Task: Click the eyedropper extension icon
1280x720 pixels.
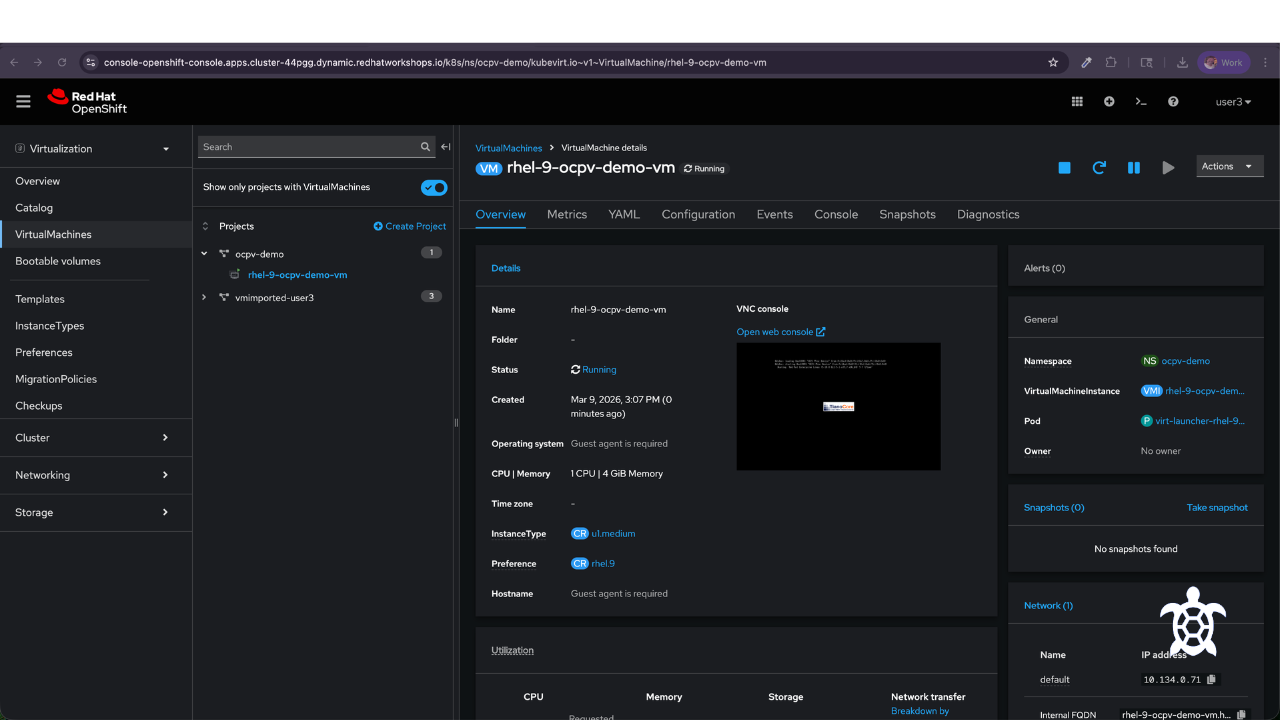Action: click(x=1086, y=62)
